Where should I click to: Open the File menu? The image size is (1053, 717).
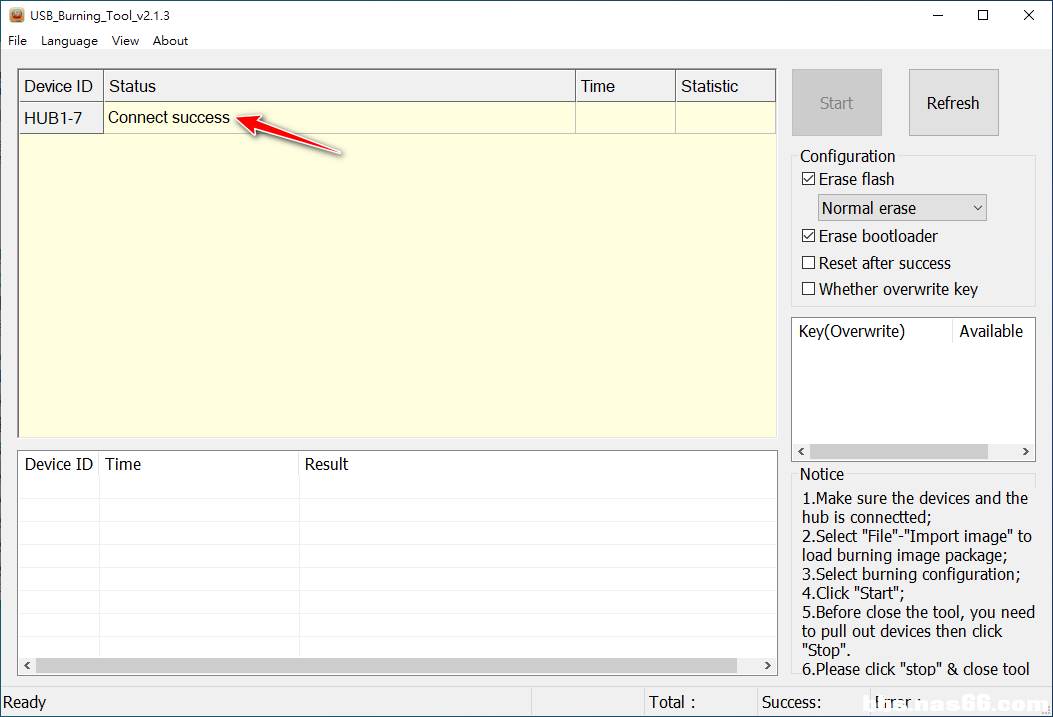tap(17, 41)
